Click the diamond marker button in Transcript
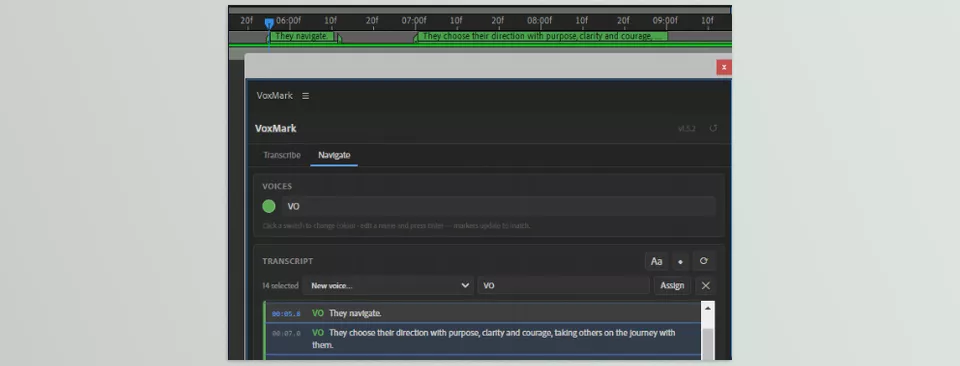The height and width of the screenshot is (366, 960). click(680, 261)
